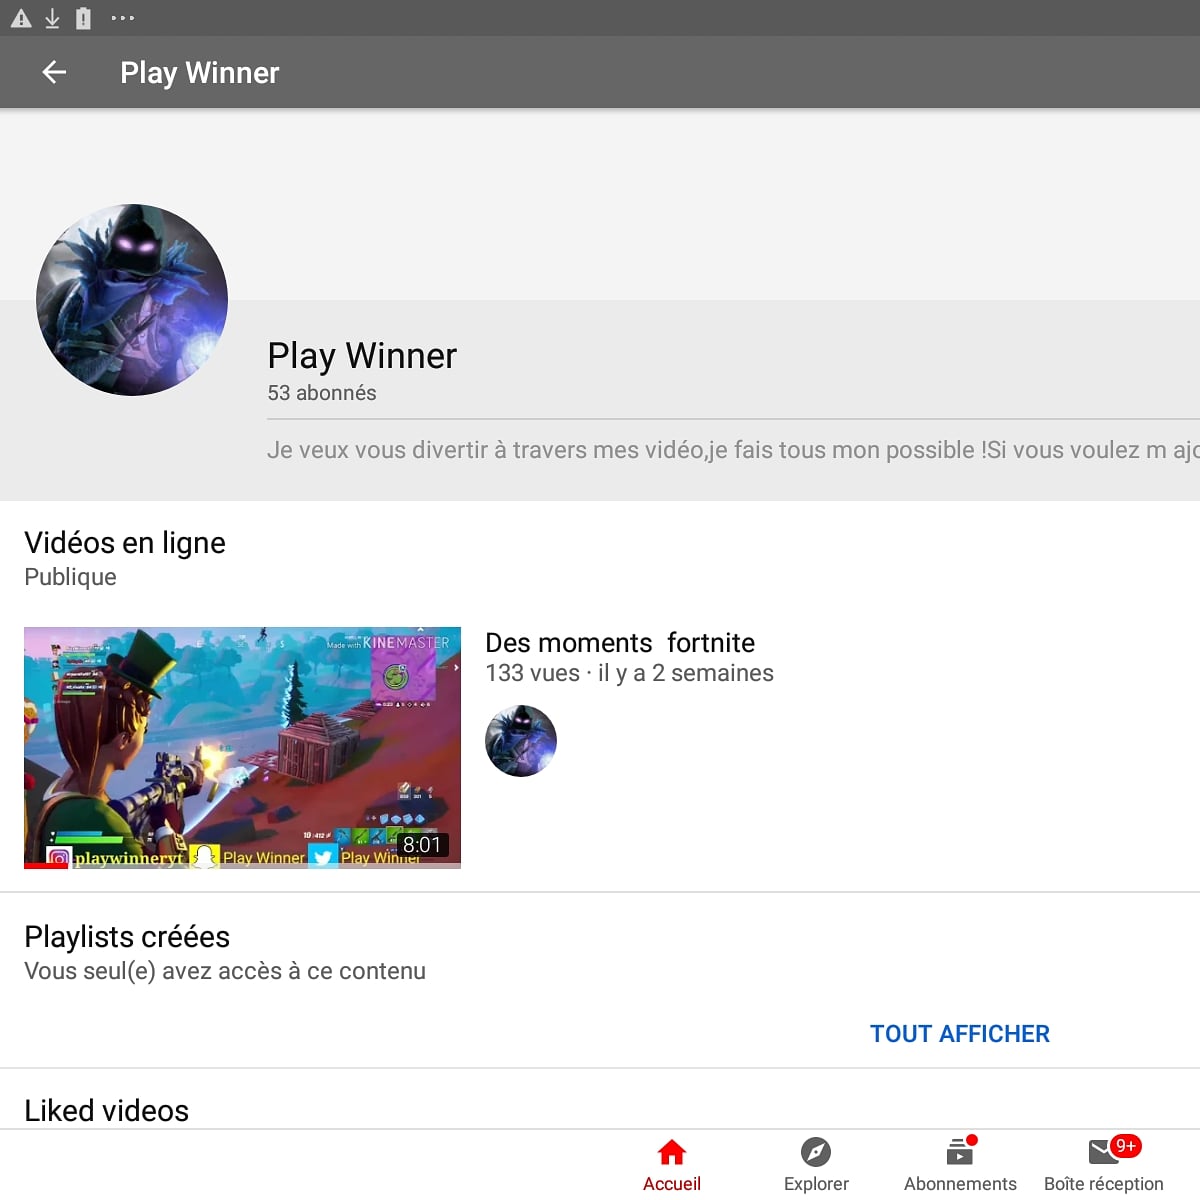Tap the warning icon in the status bar
Screen dimensions: 1200x1200
(20, 17)
